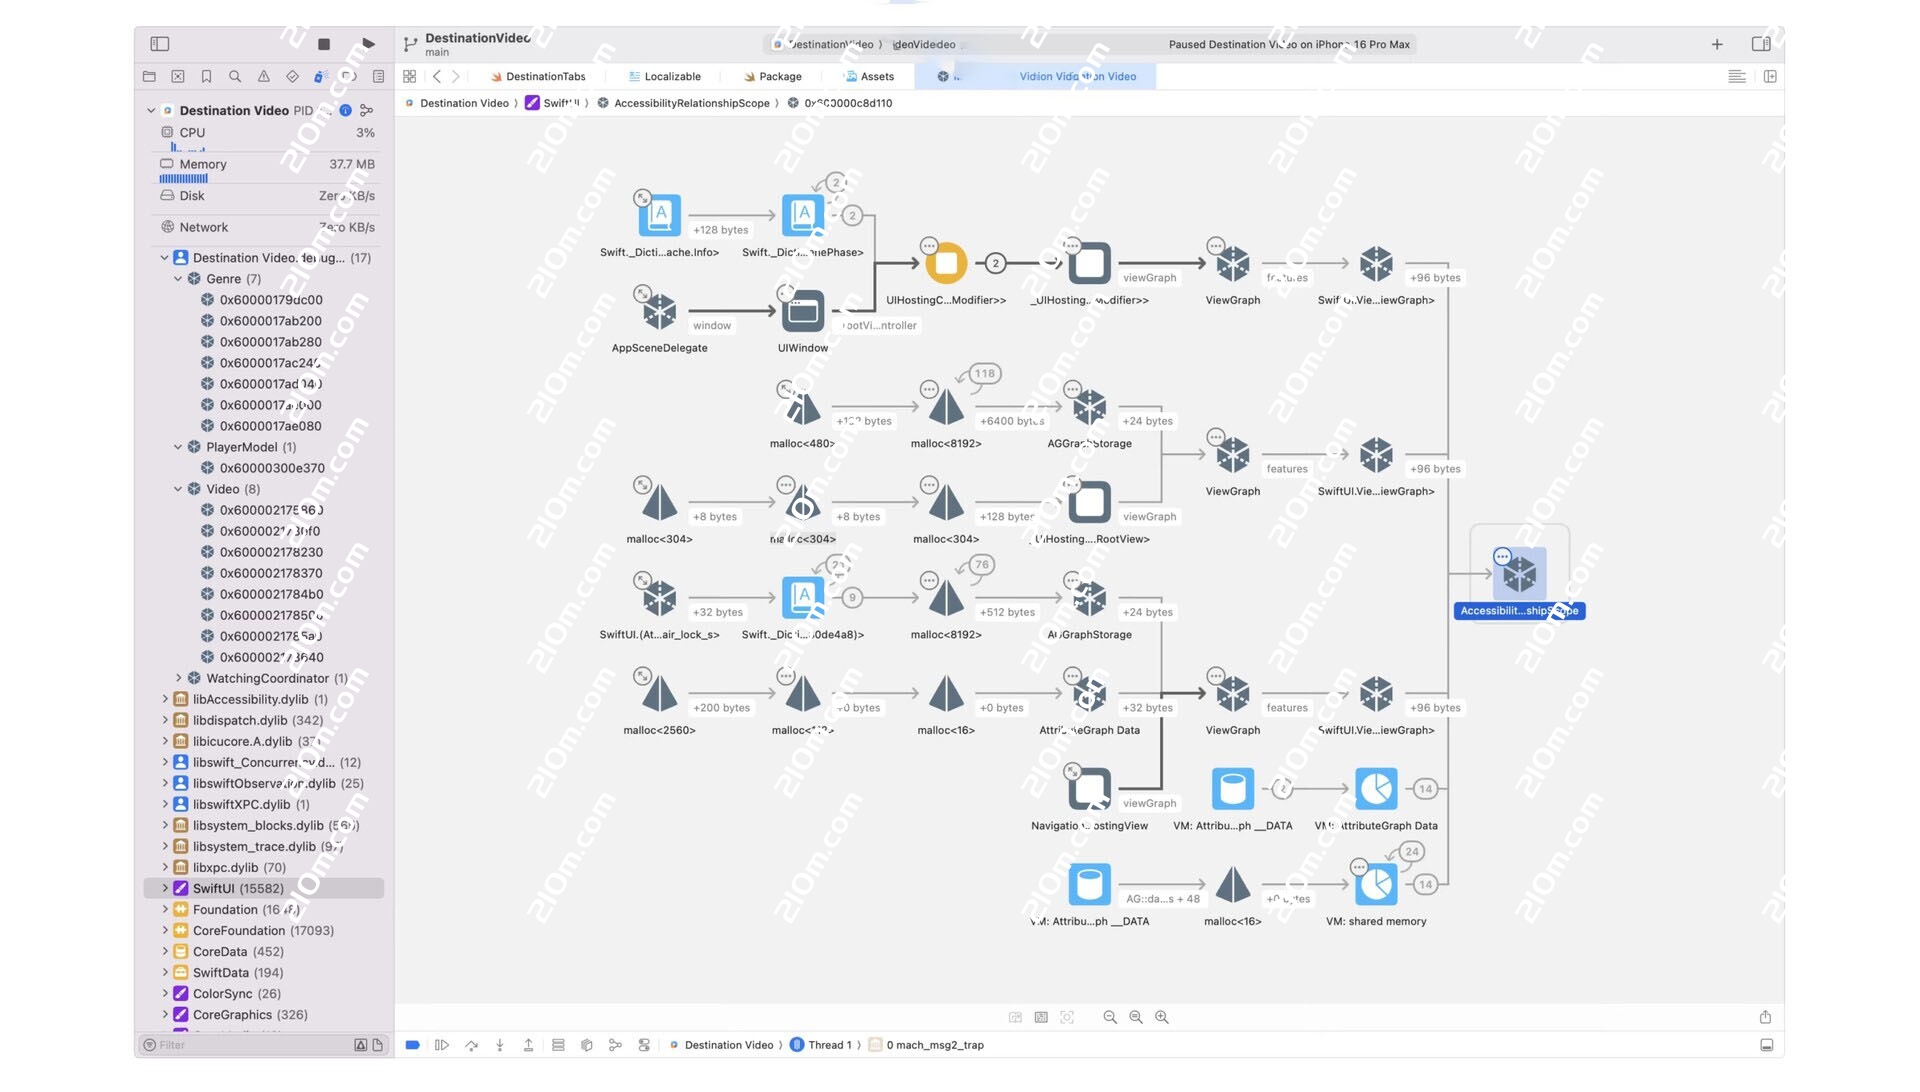Expand the WatchingCoordinator (1) group
The height and width of the screenshot is (1092, 1920).
178,678
